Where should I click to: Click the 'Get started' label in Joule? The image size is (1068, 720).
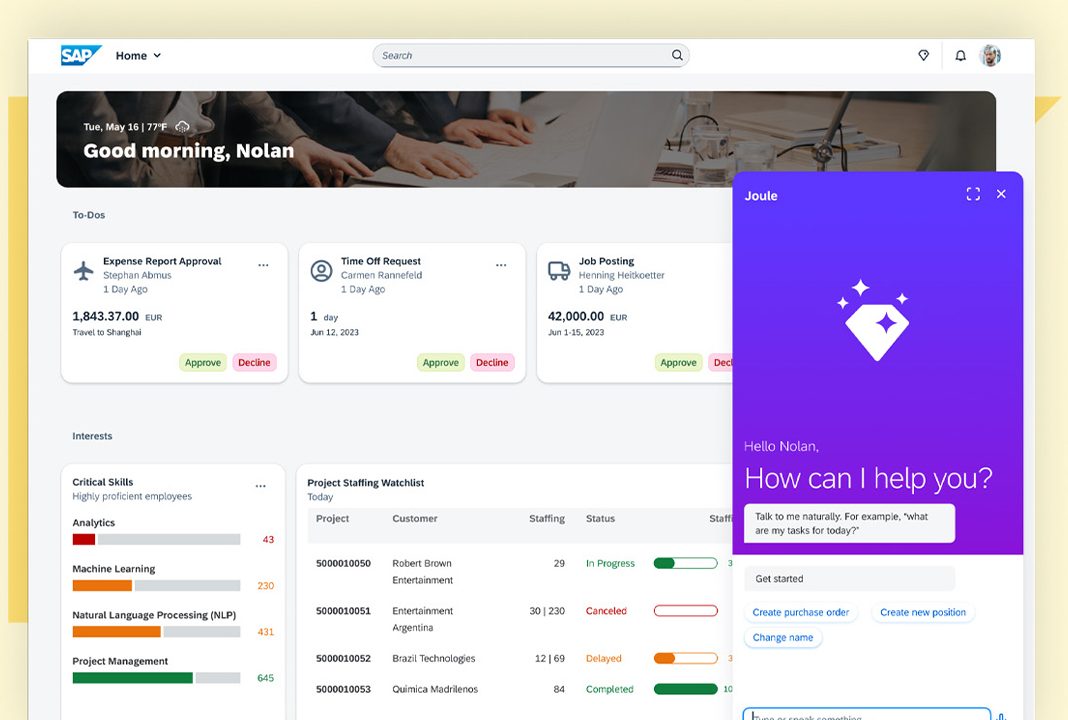click(779, 579)
